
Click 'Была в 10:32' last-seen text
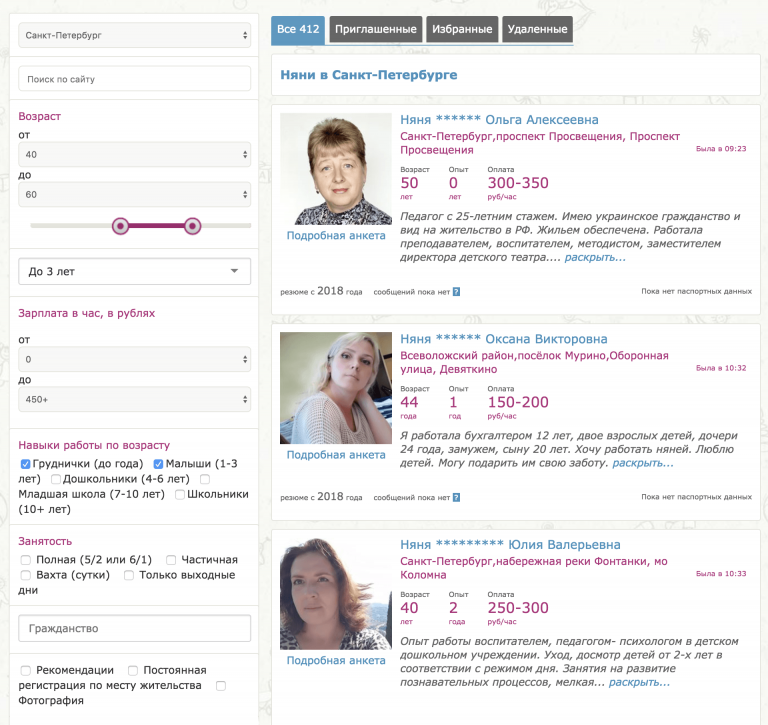721,368
